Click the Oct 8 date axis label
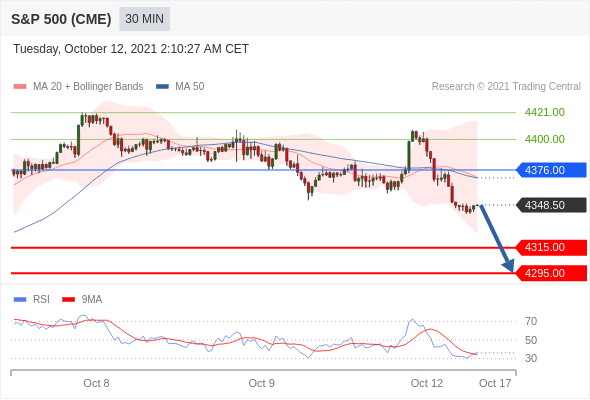The width and height of the screenshot is (590, 400). pyautogui.click(x=96, y=383)
